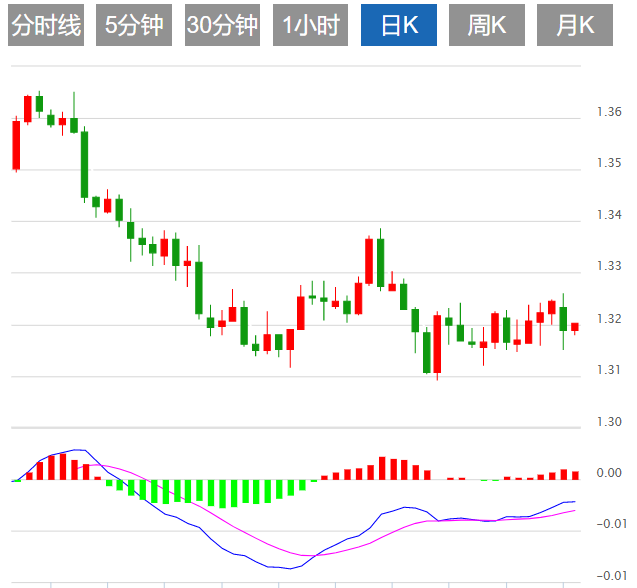Click the 1.35 price axis label
Image resolution: width=637 pixels, height=588 pixels.
pos(609,163)
